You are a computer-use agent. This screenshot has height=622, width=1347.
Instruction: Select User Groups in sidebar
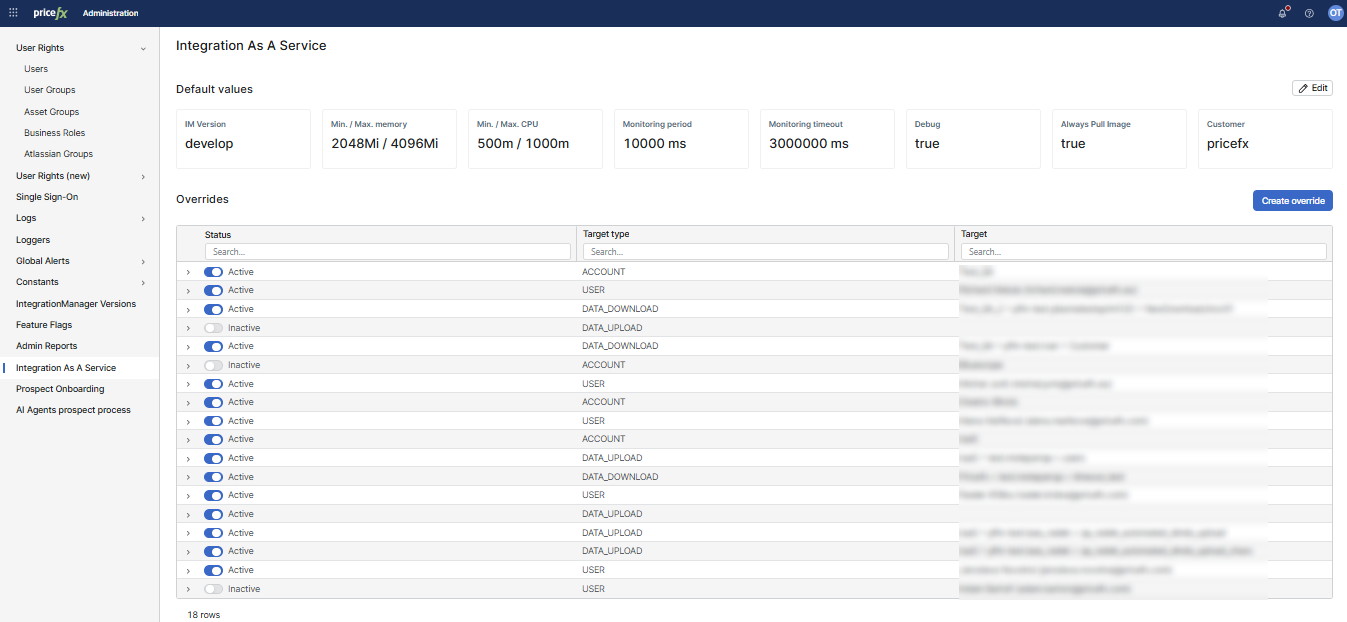[x=50, y=90]
